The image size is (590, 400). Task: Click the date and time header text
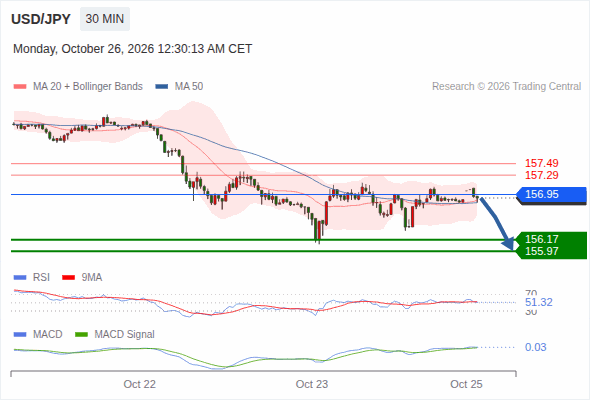(x=132, y=49)
